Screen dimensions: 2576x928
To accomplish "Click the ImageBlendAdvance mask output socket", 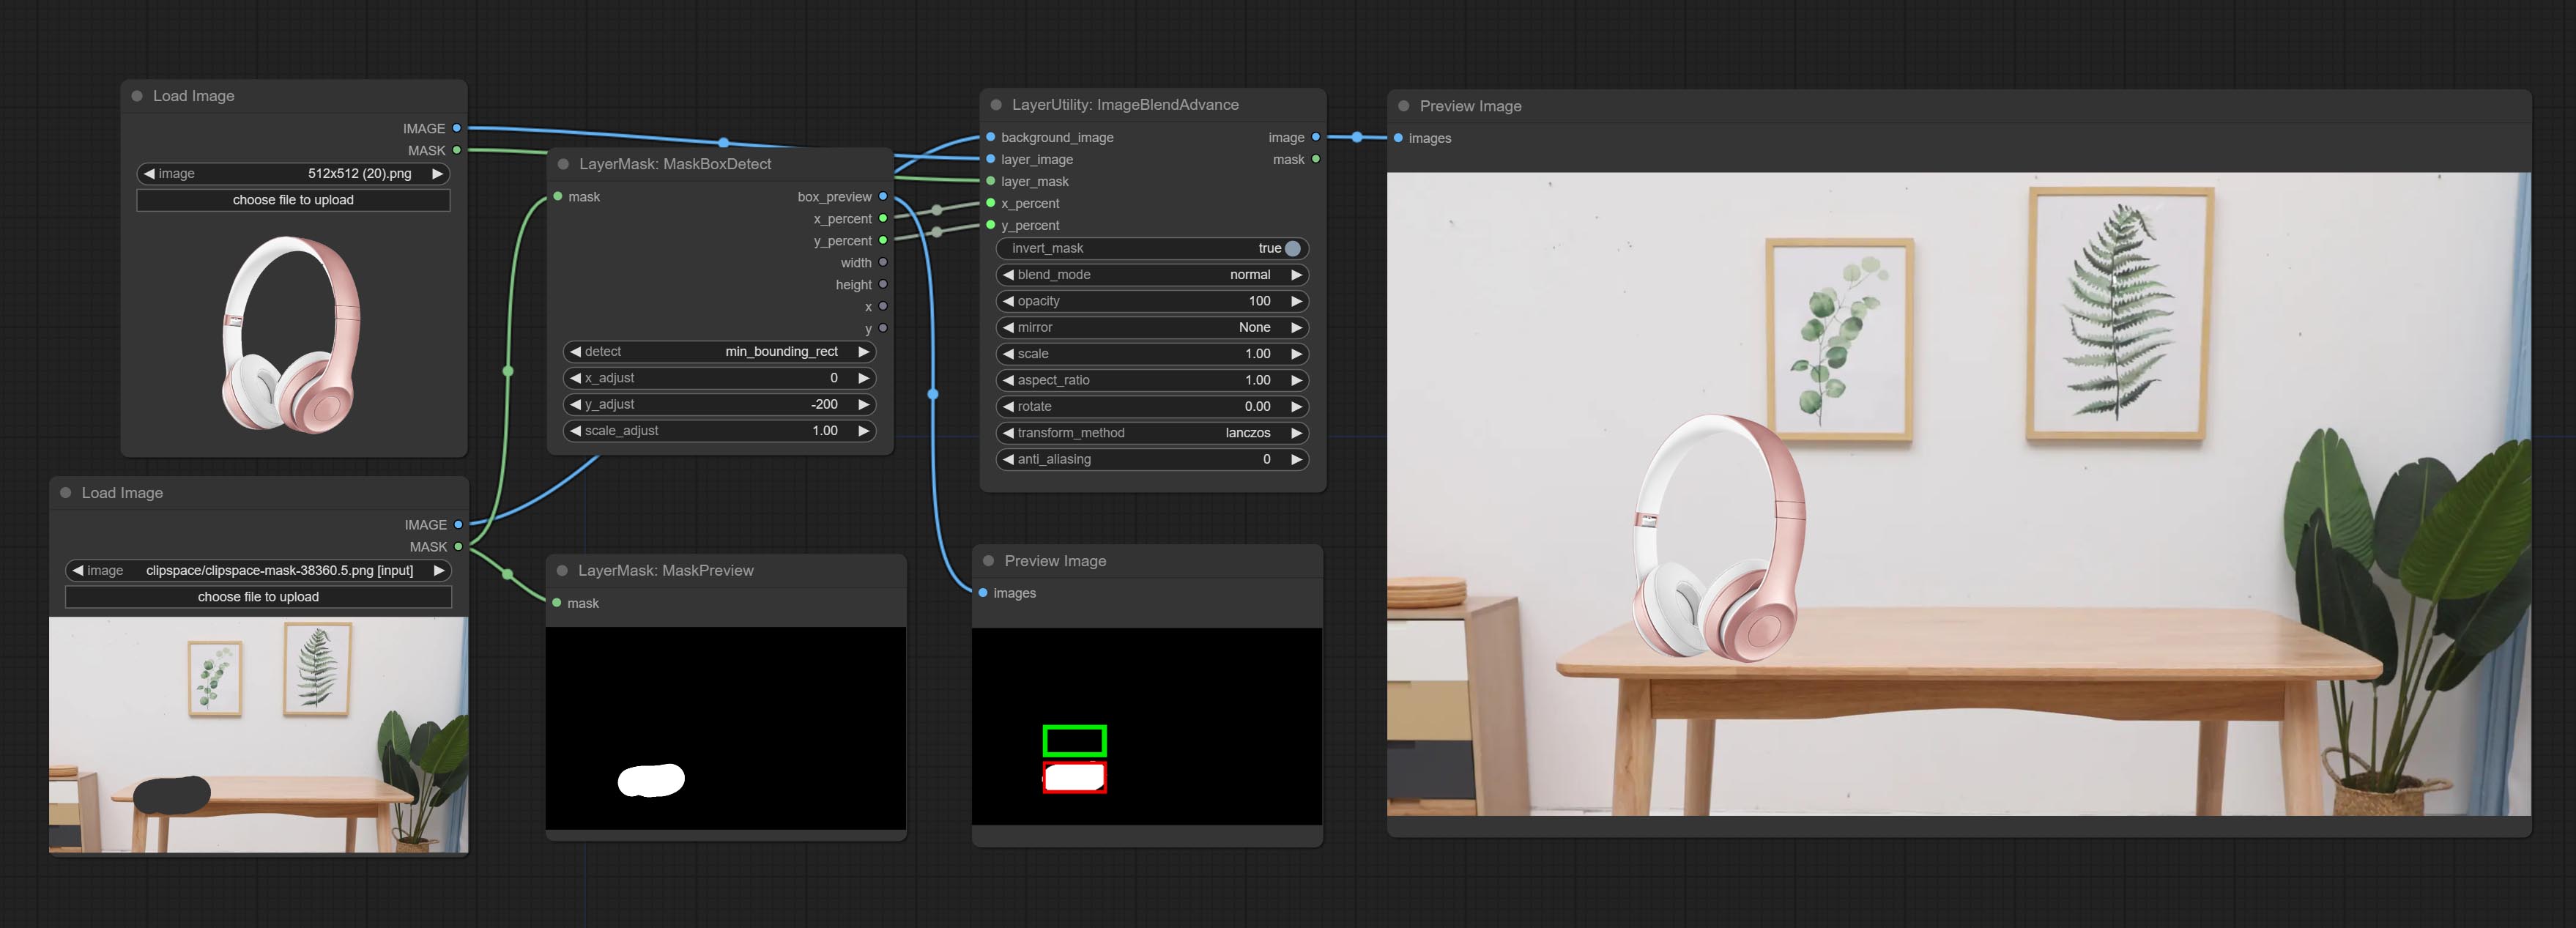I will click(x=1315, y=159).
